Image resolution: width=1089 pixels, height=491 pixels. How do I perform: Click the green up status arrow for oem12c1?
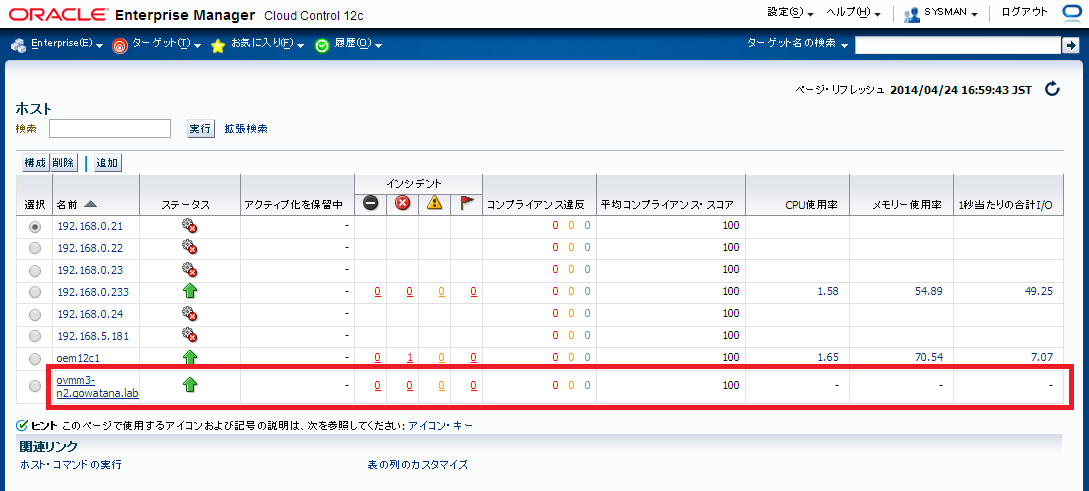coord(190,358)
